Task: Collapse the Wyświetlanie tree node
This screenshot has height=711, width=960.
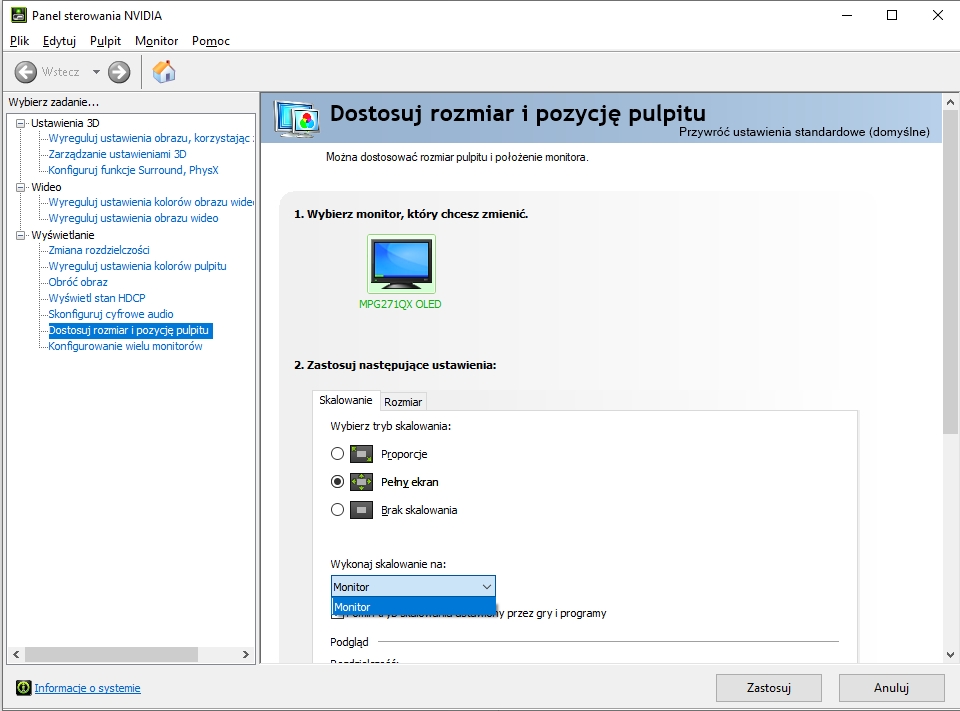Action: (x=21, y=235)
